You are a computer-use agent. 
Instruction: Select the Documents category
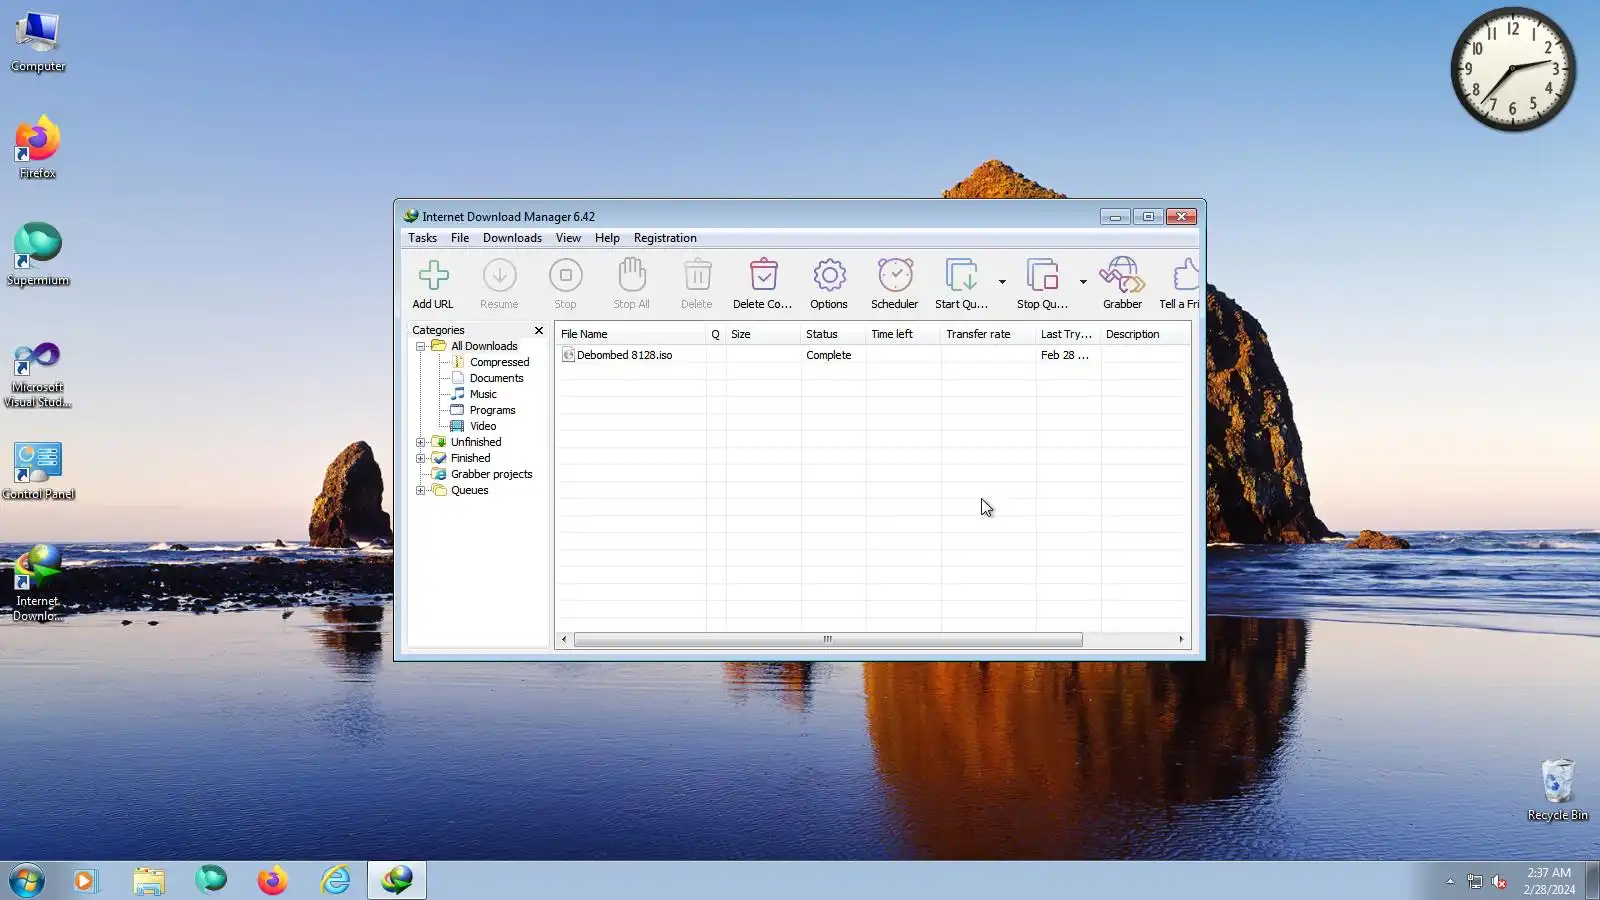[496, 378]
